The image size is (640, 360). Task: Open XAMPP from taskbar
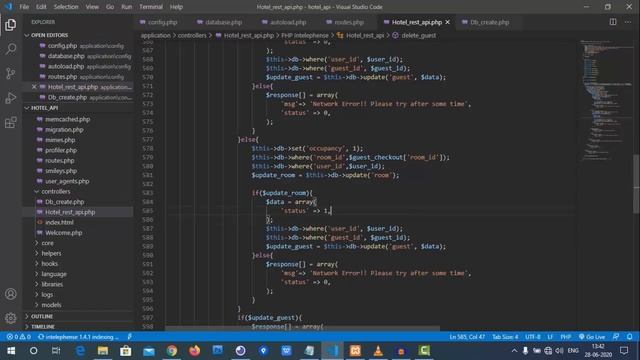click(355, 351)
